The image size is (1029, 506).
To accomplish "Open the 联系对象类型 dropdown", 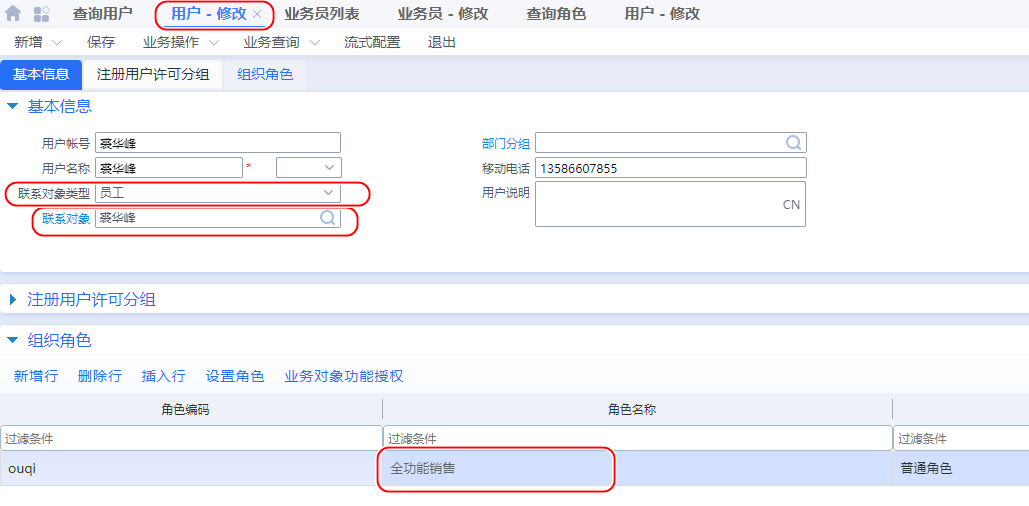I will tap(328, 193).
